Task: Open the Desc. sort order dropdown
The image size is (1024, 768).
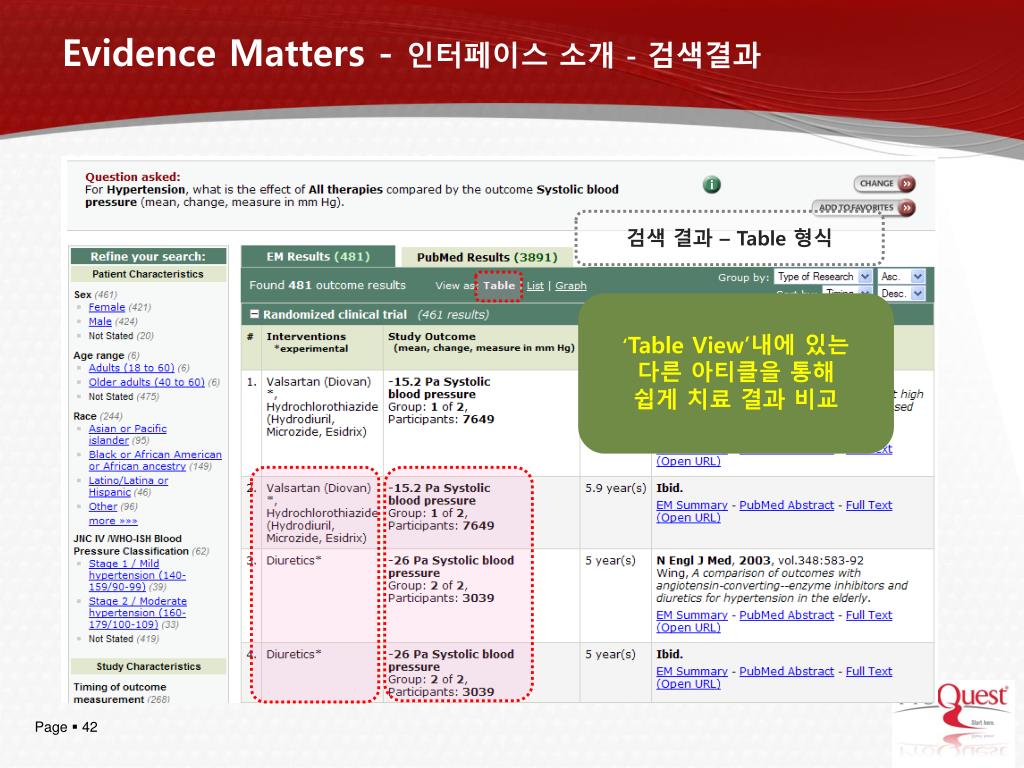Action: (901, 294)
